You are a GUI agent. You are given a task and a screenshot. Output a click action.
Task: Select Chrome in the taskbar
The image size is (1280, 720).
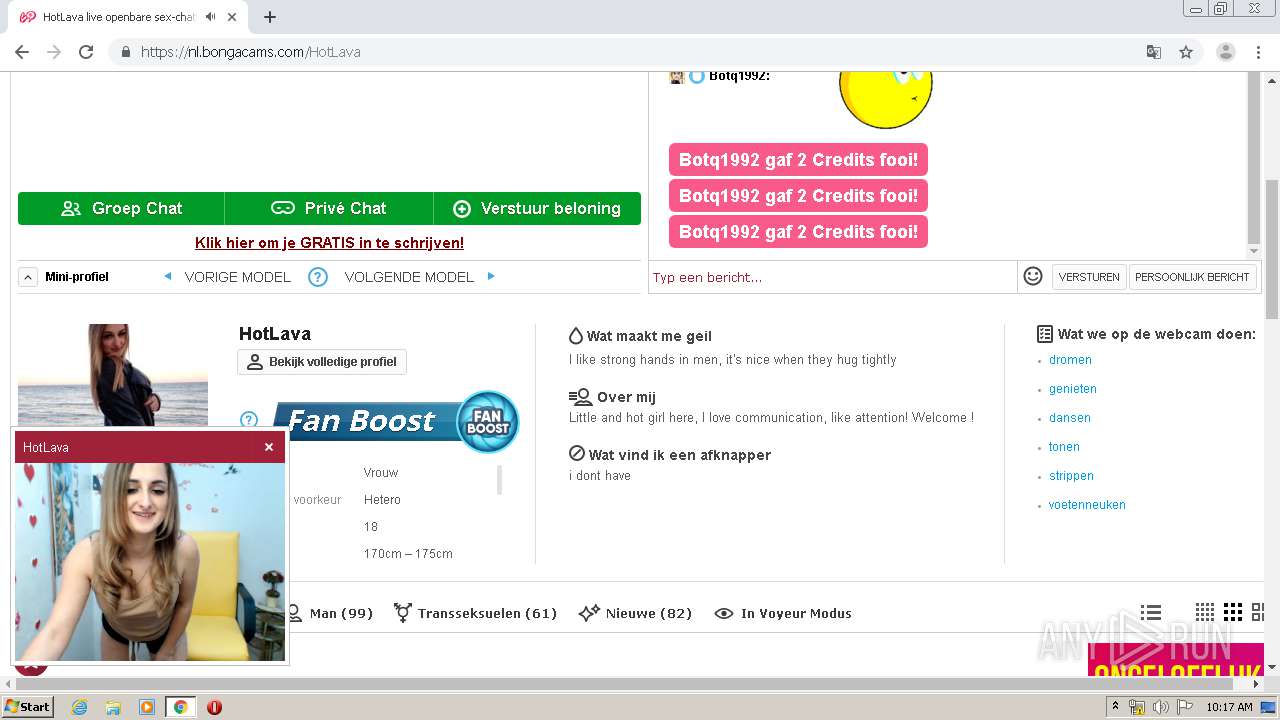click(180, 707)
